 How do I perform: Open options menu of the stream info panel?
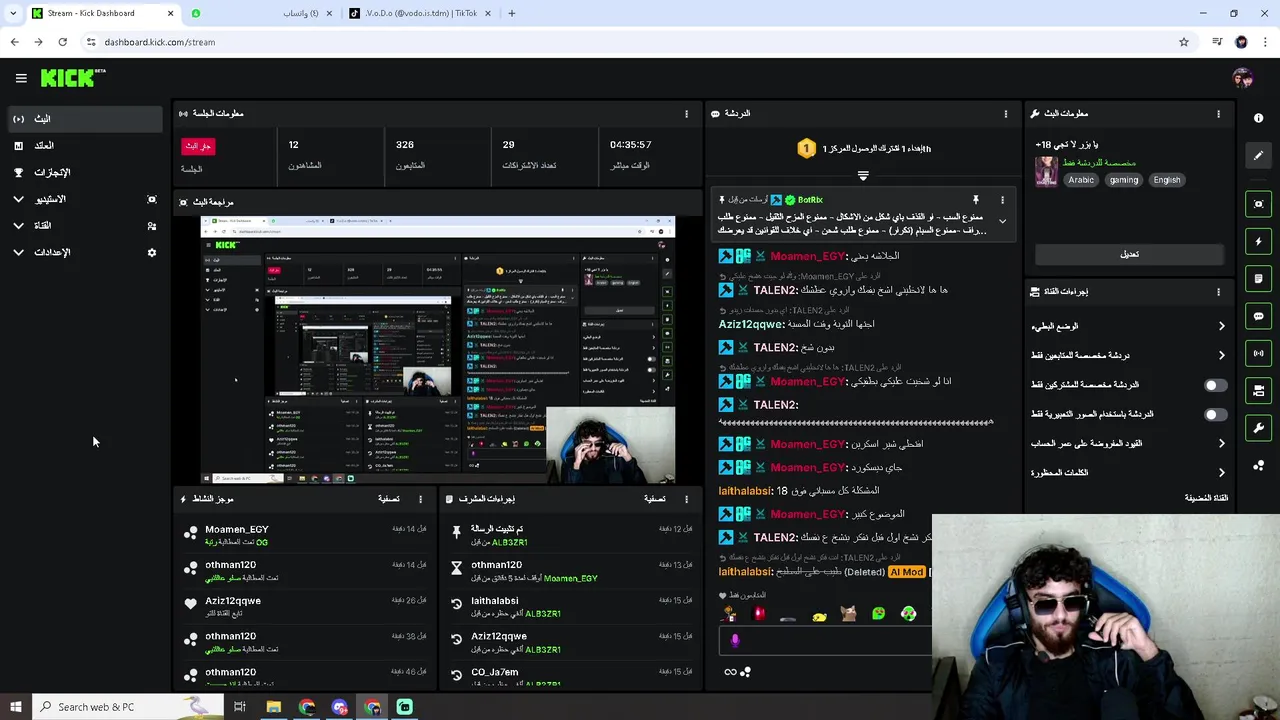1218,114
